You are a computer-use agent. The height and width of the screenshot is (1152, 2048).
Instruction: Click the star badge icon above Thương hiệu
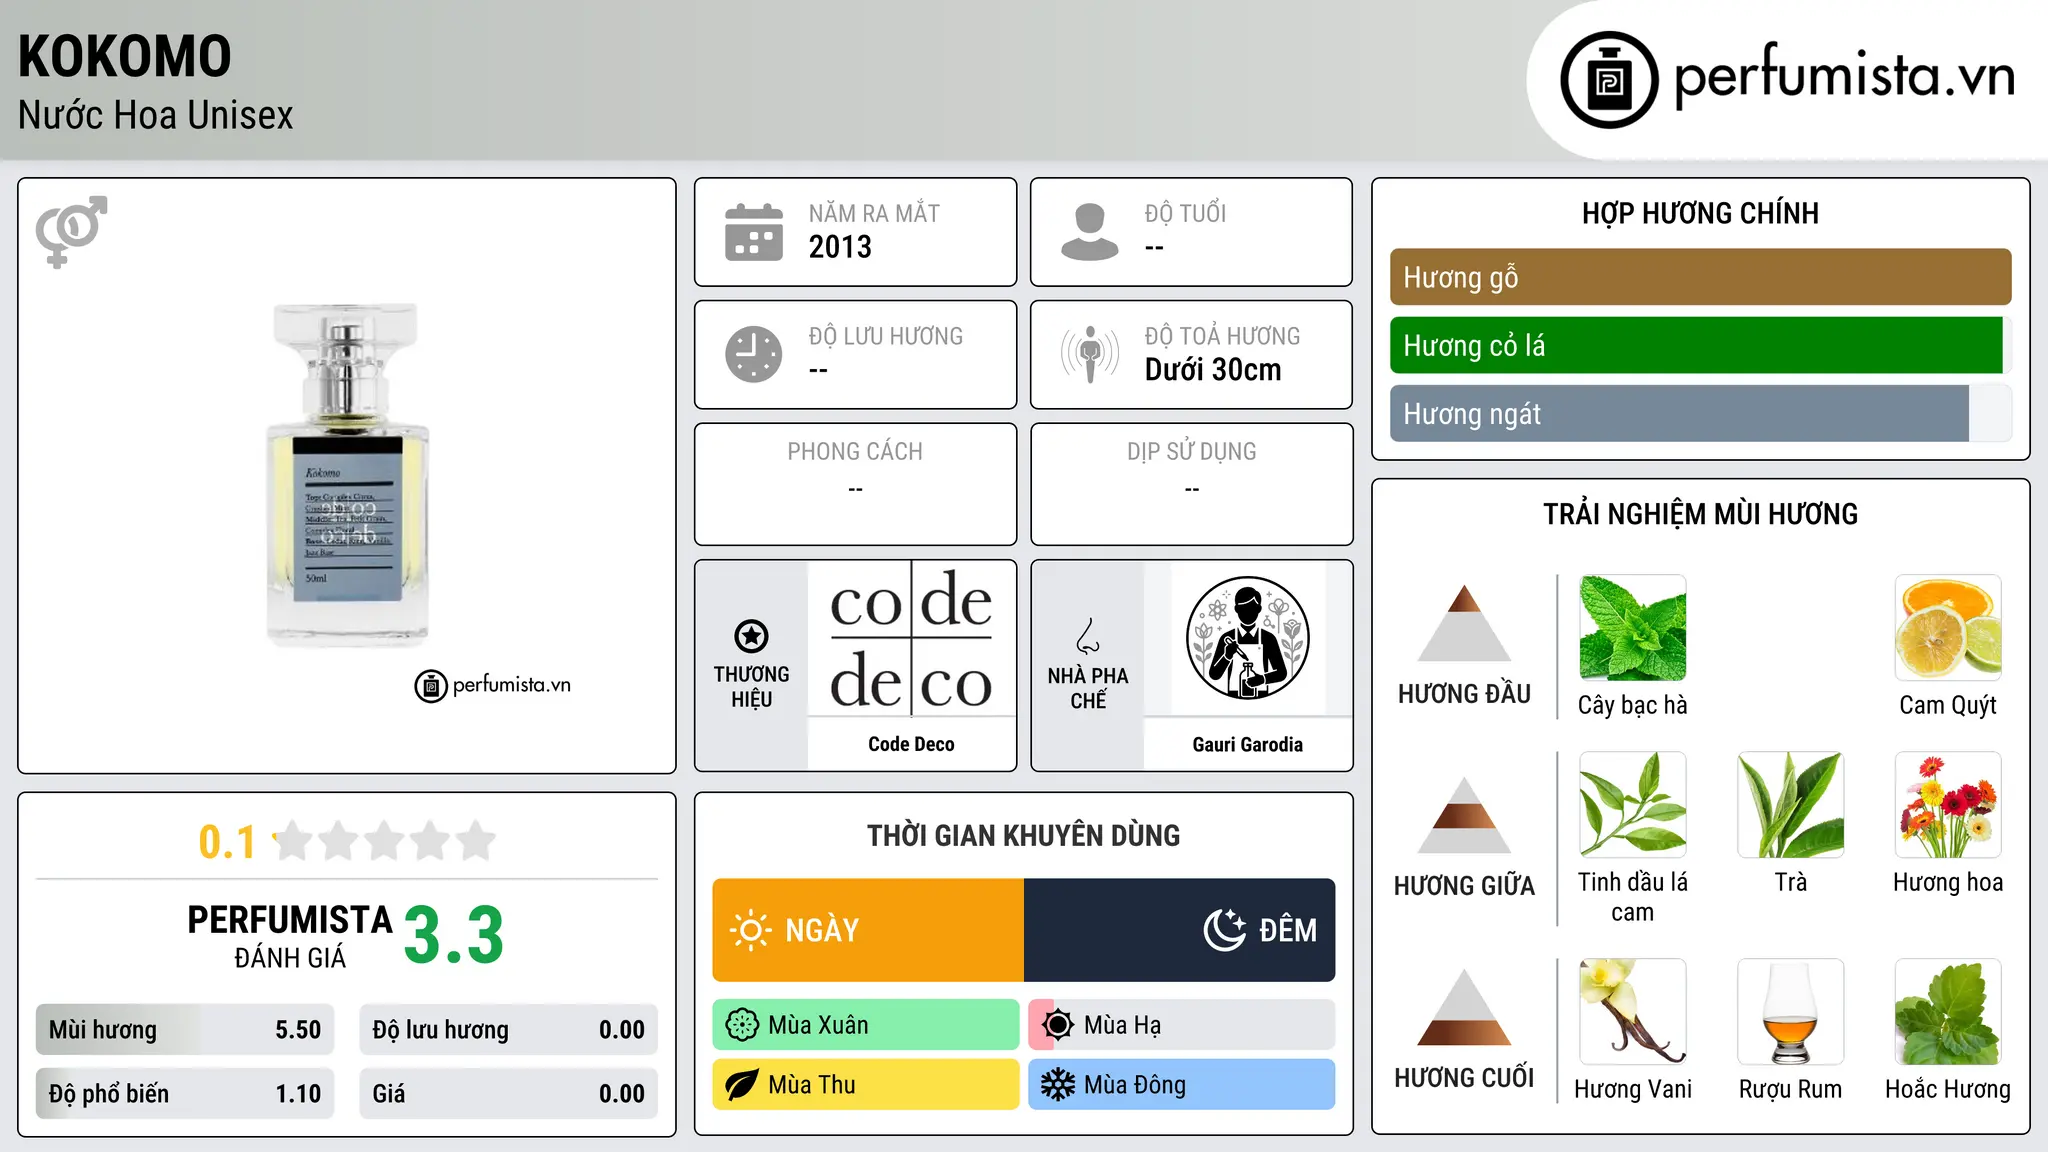[751, 636]
